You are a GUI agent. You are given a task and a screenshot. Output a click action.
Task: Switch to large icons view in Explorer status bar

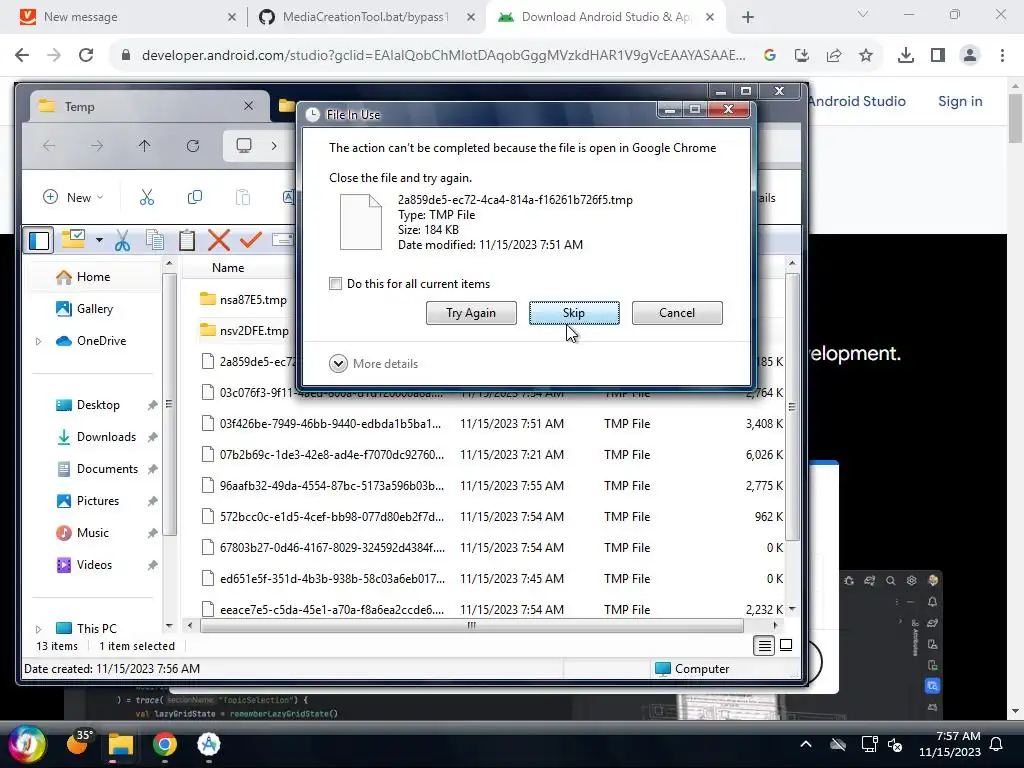tap(786, 645)
